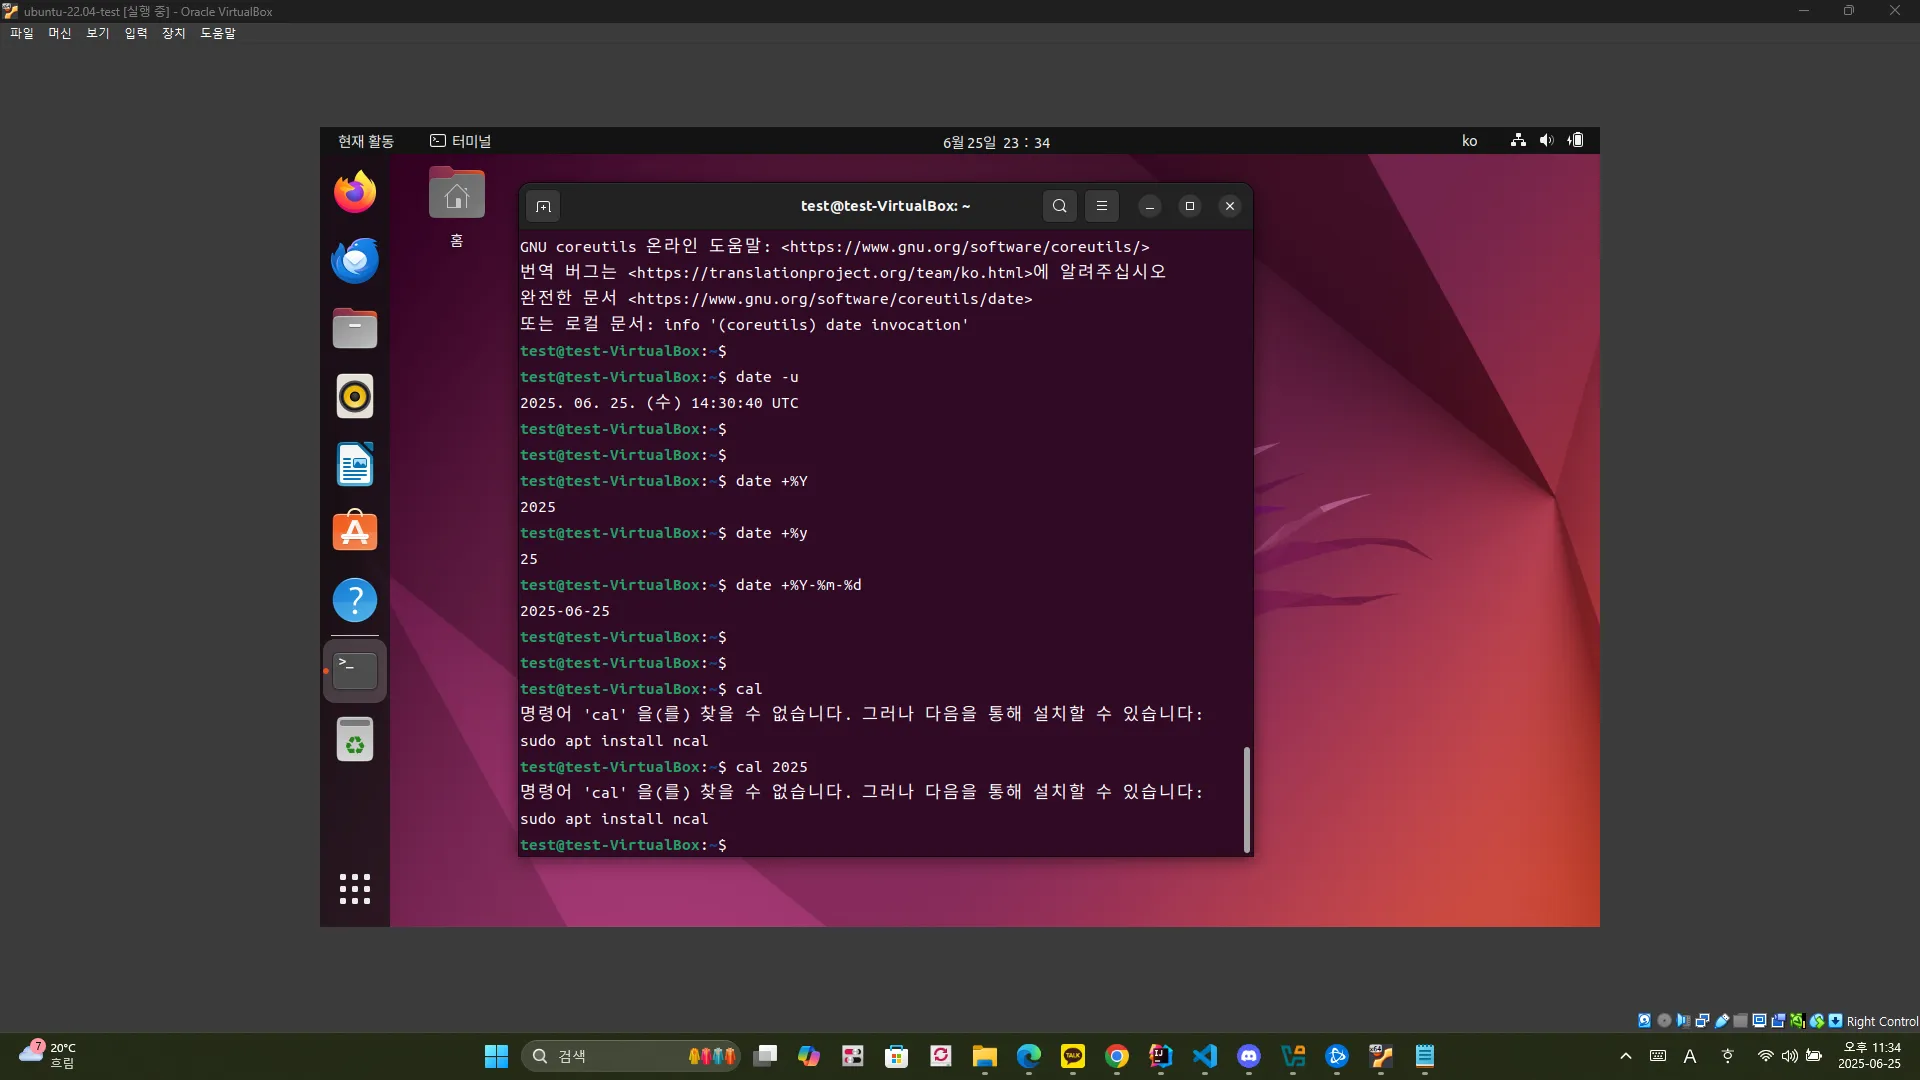Image resolution: width=1920 pixels, height=1080 pixels.
Task: Click the VirtualBox optical drive indicator
Action: click(1664, 1021)
